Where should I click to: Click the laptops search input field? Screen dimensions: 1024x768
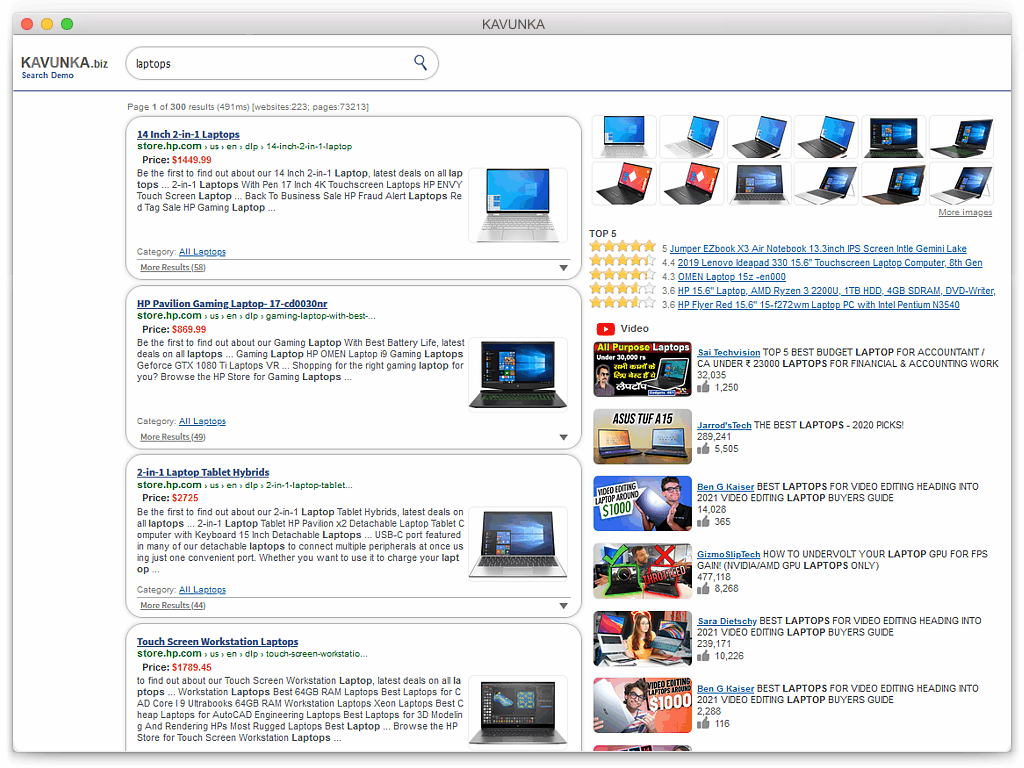pos(270,63)
